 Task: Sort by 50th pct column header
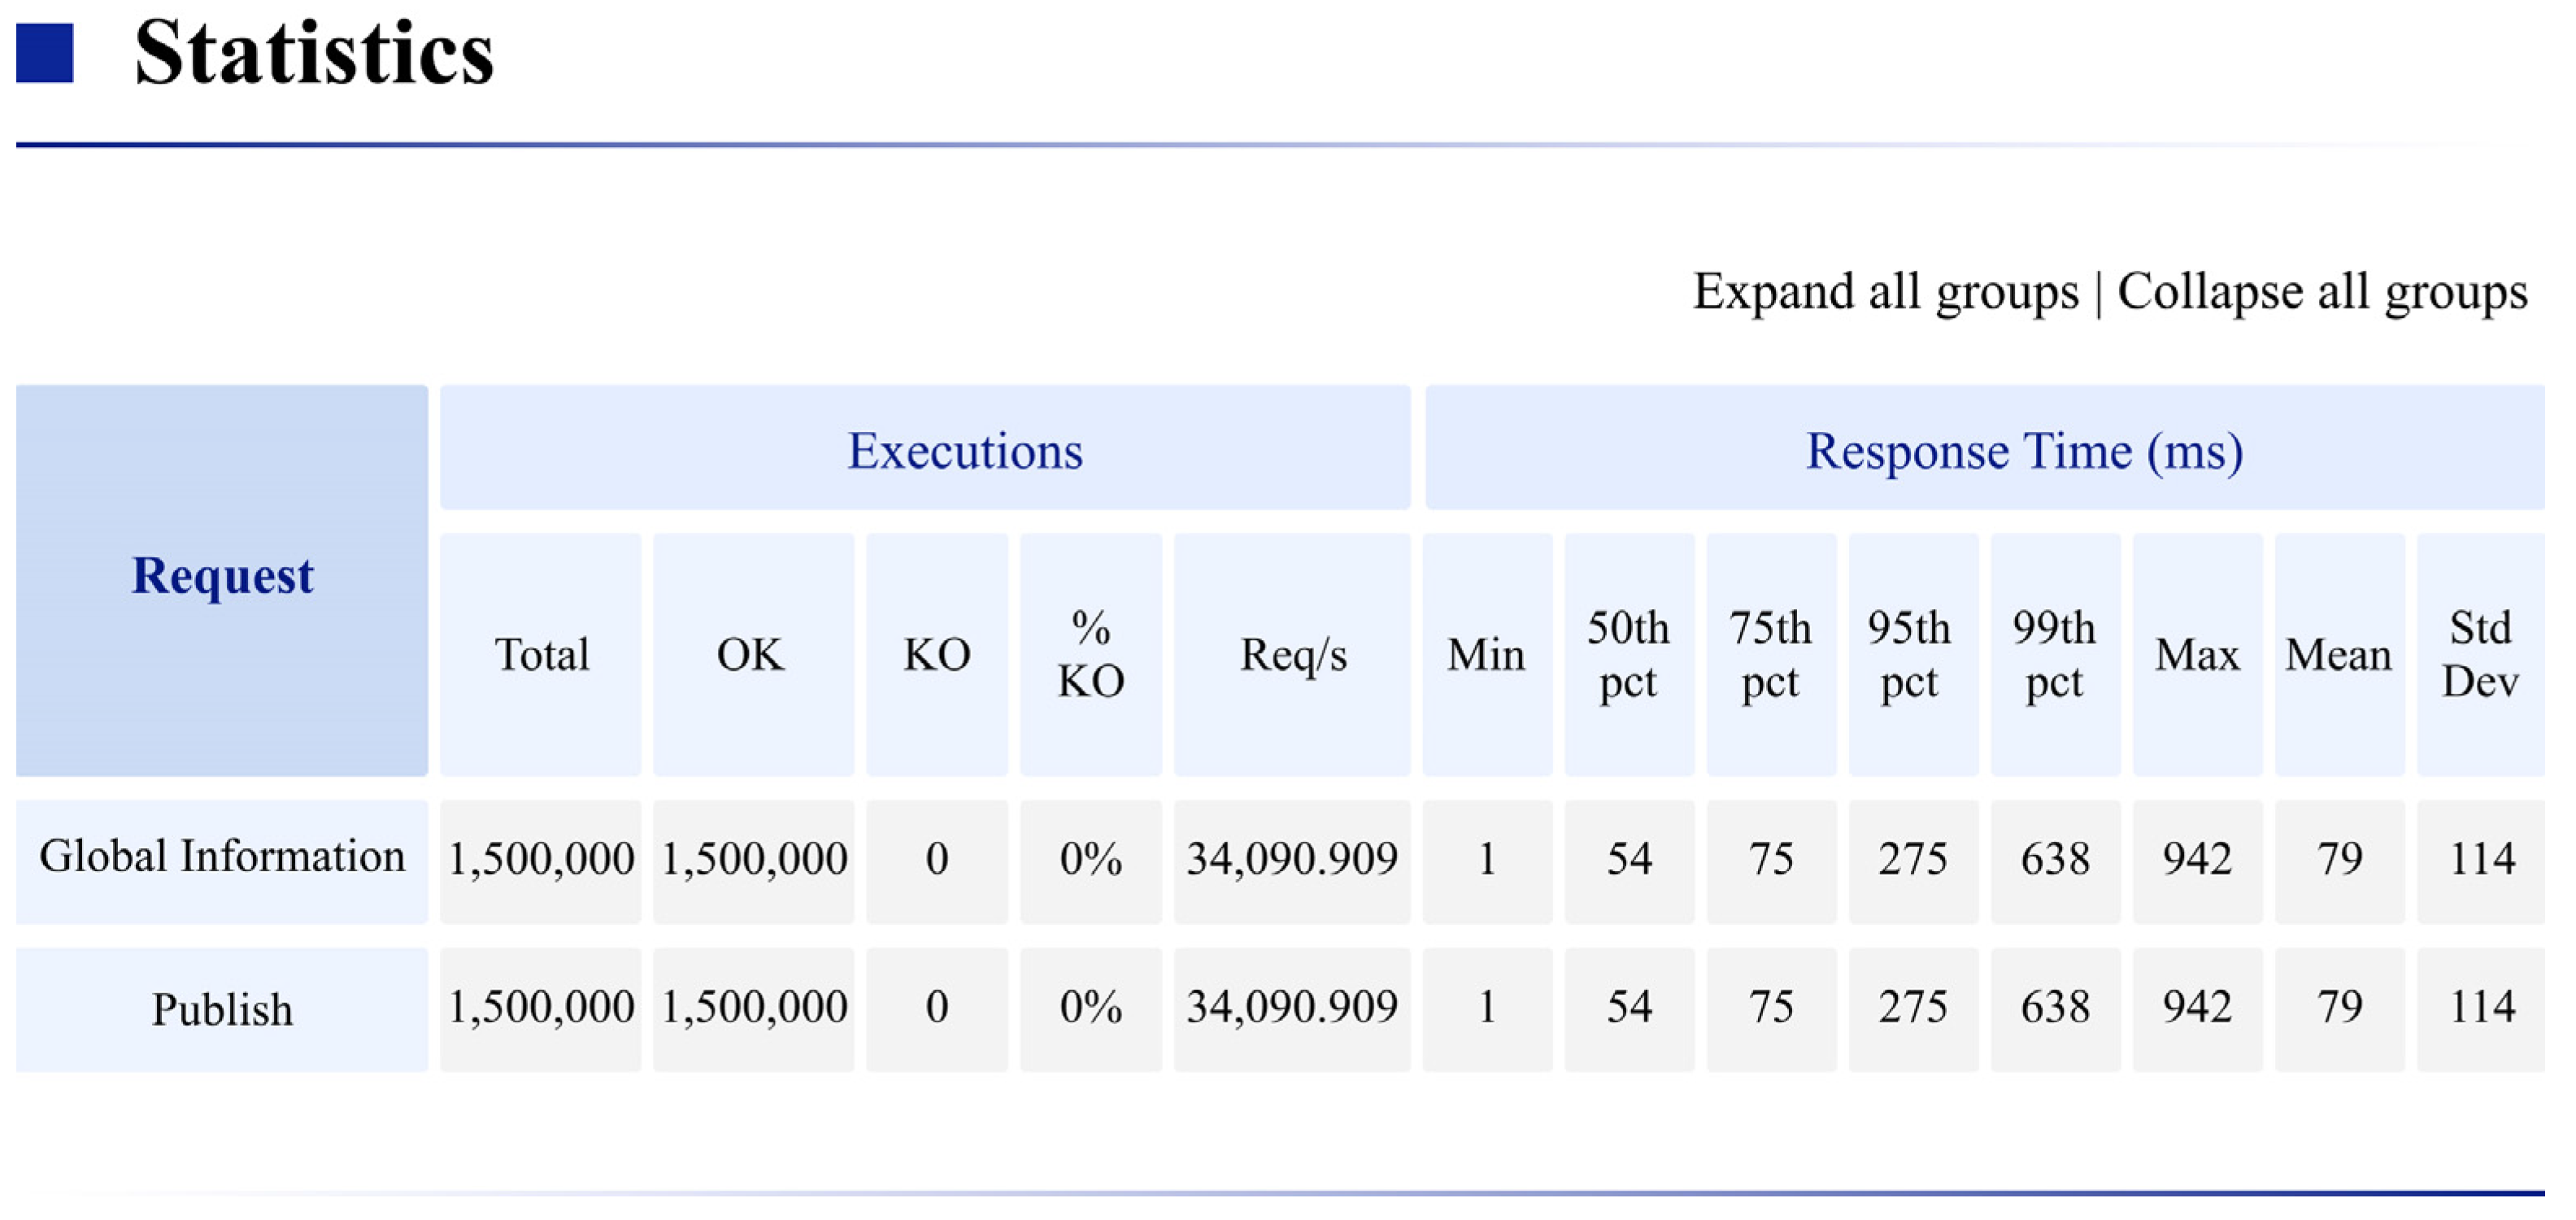coord(1629,655)
